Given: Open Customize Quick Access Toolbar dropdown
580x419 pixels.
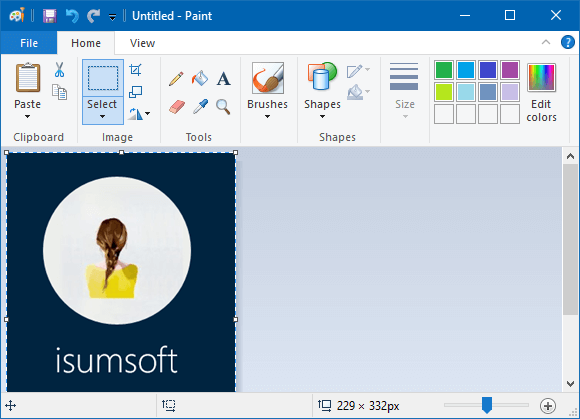Looking at the screenshot, I should [112, 17].
